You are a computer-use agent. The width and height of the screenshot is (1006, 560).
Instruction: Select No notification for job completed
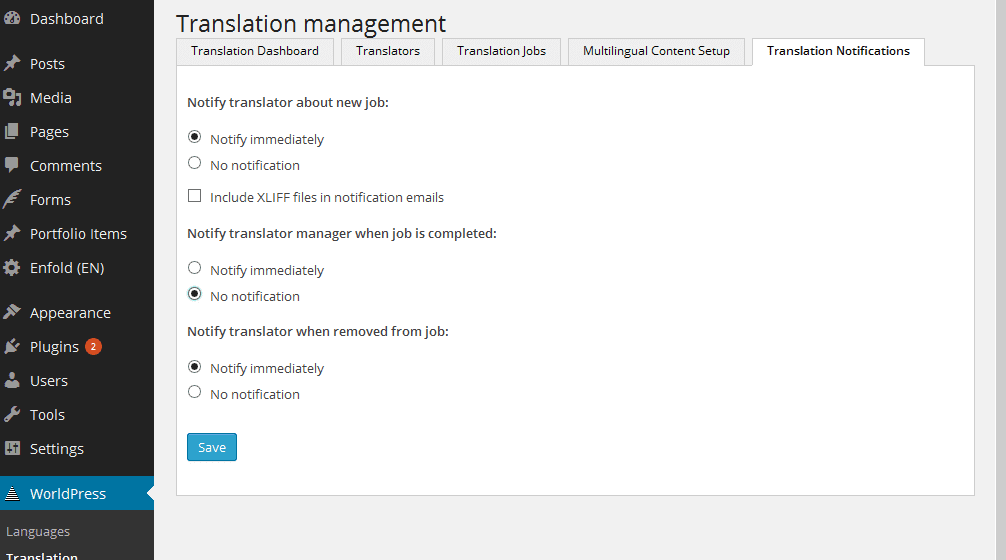coord(194,294)
